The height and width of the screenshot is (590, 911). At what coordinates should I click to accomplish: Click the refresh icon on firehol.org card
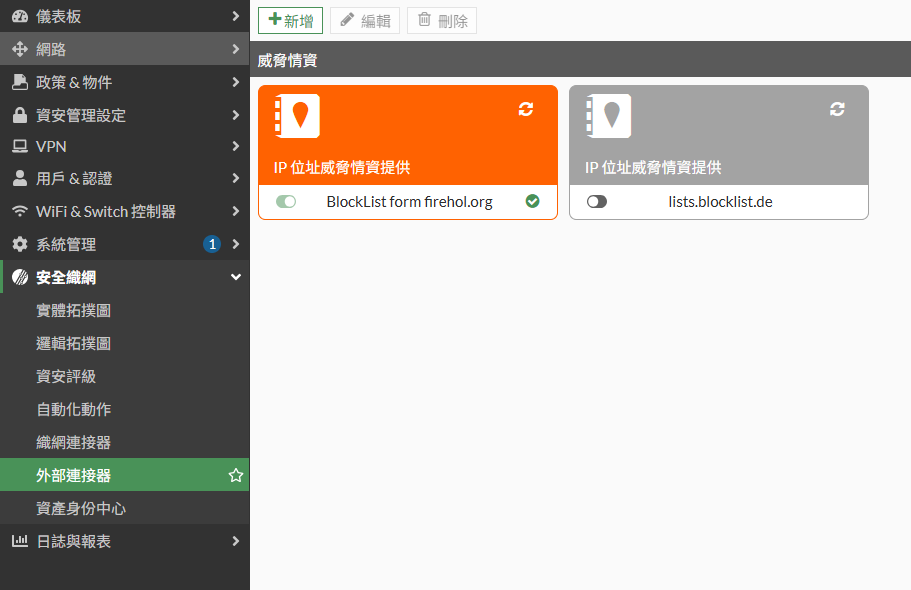pyautogui.click(x=526, y=109)
